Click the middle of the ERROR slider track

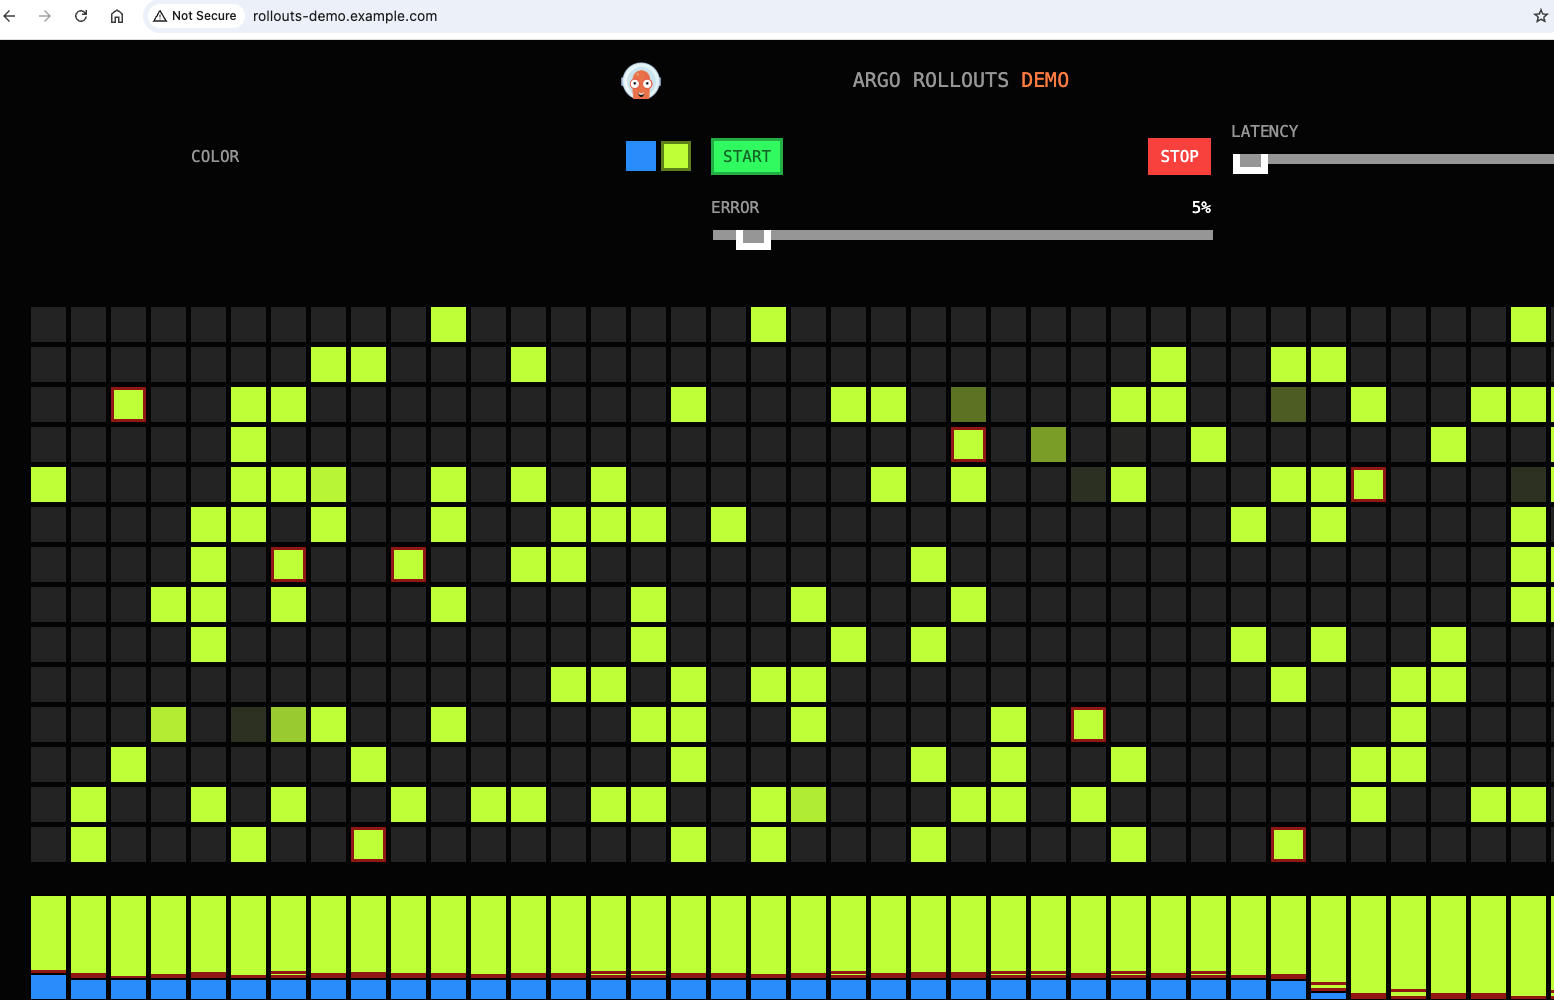(x=963, y=235)
